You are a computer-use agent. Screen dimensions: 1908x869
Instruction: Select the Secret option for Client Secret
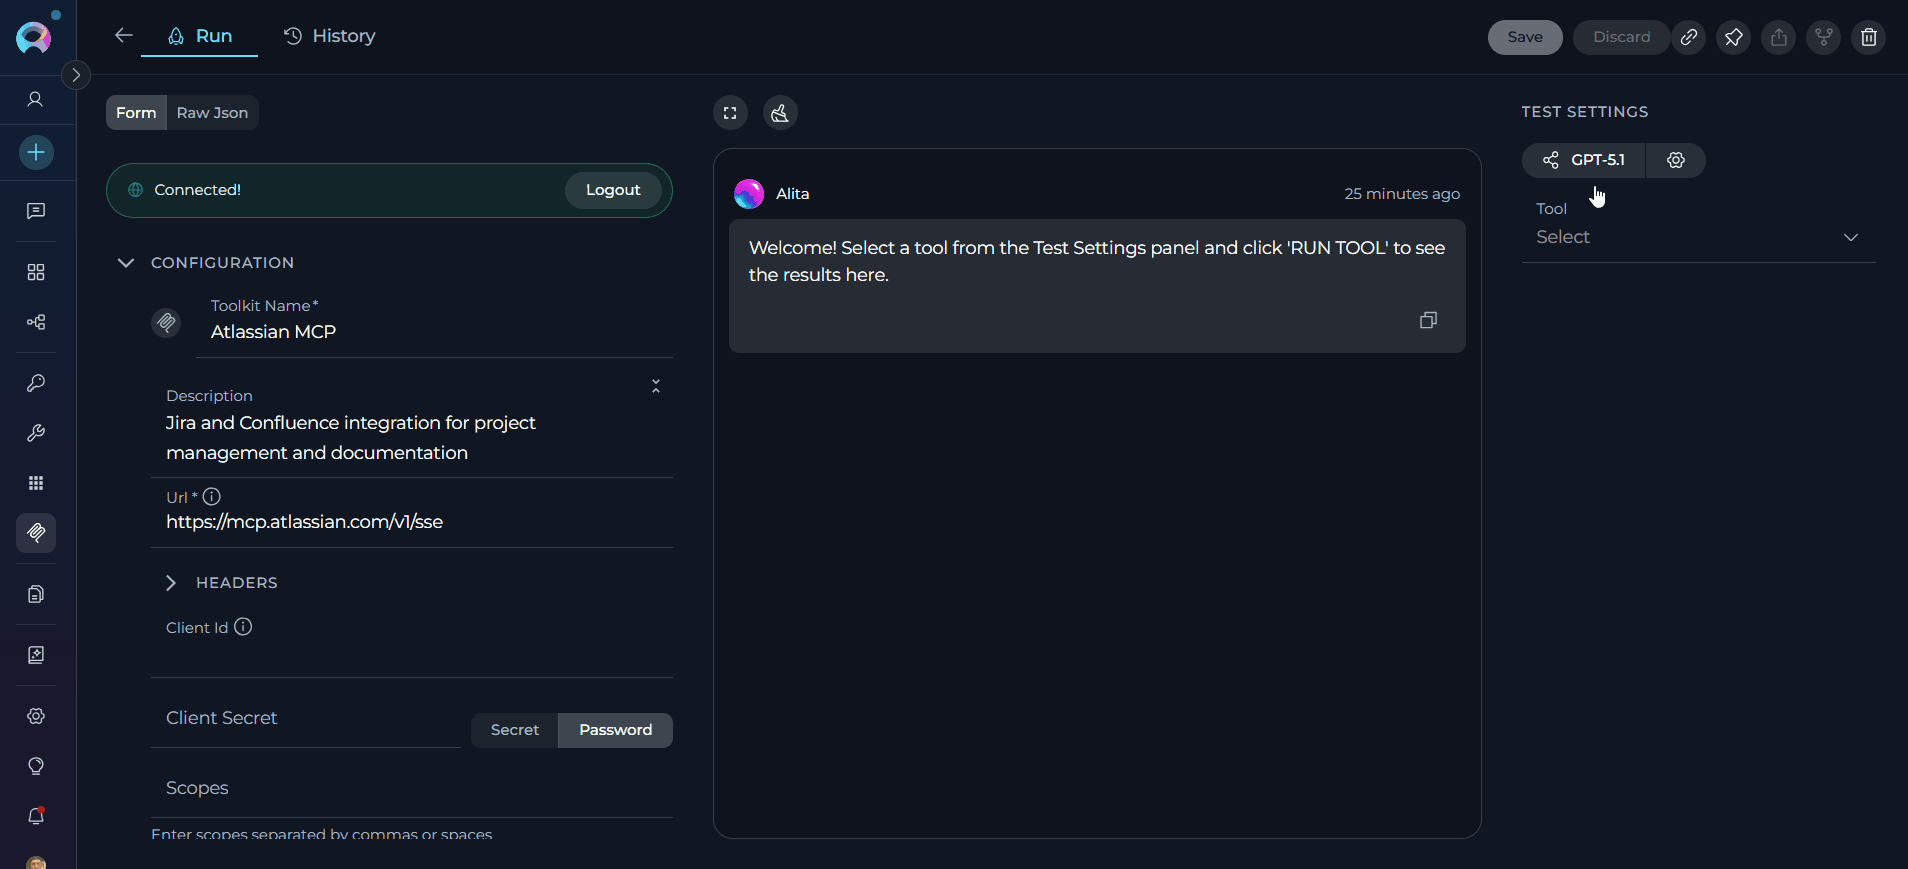coord(514,730)
